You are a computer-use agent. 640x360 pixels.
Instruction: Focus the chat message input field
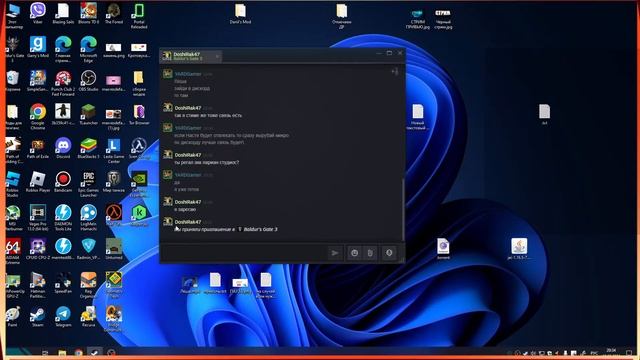244,253
